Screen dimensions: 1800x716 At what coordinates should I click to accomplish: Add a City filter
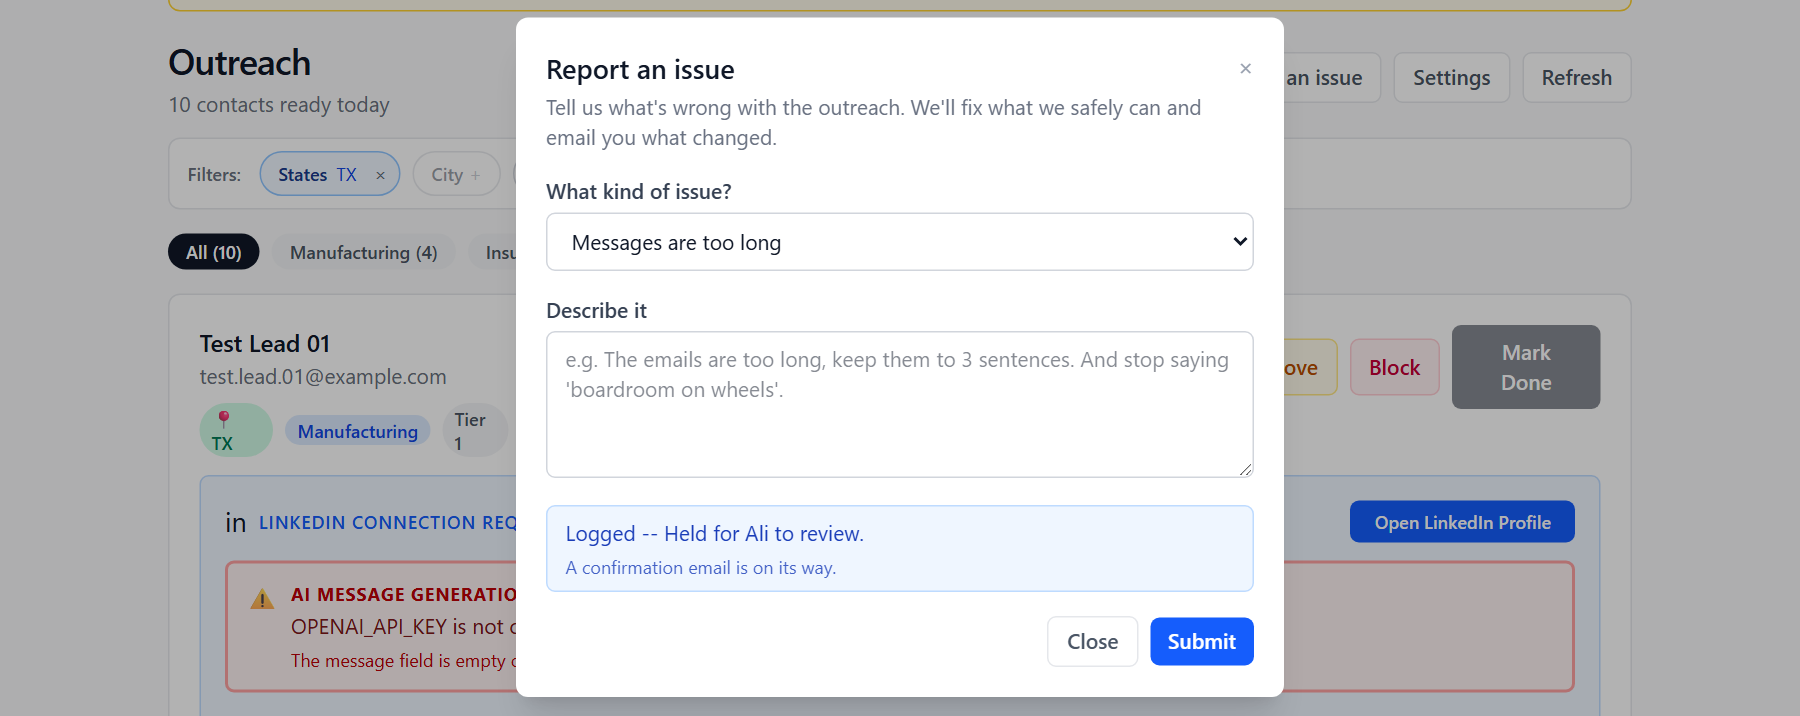(x=456, y=174)
